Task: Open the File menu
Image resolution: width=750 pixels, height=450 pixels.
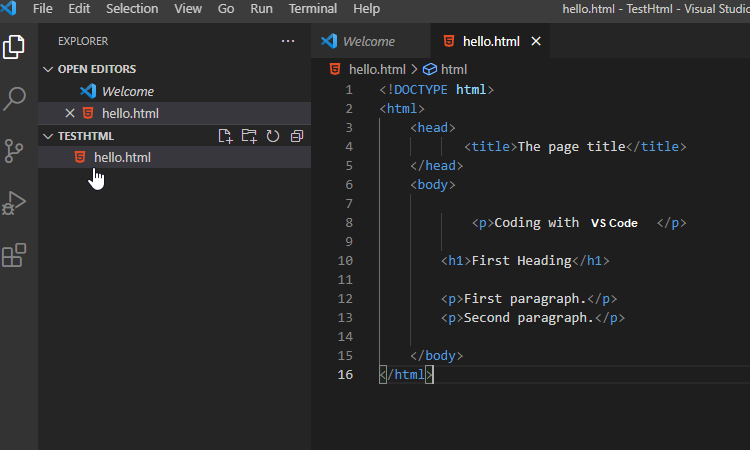Action: [43, 9]
